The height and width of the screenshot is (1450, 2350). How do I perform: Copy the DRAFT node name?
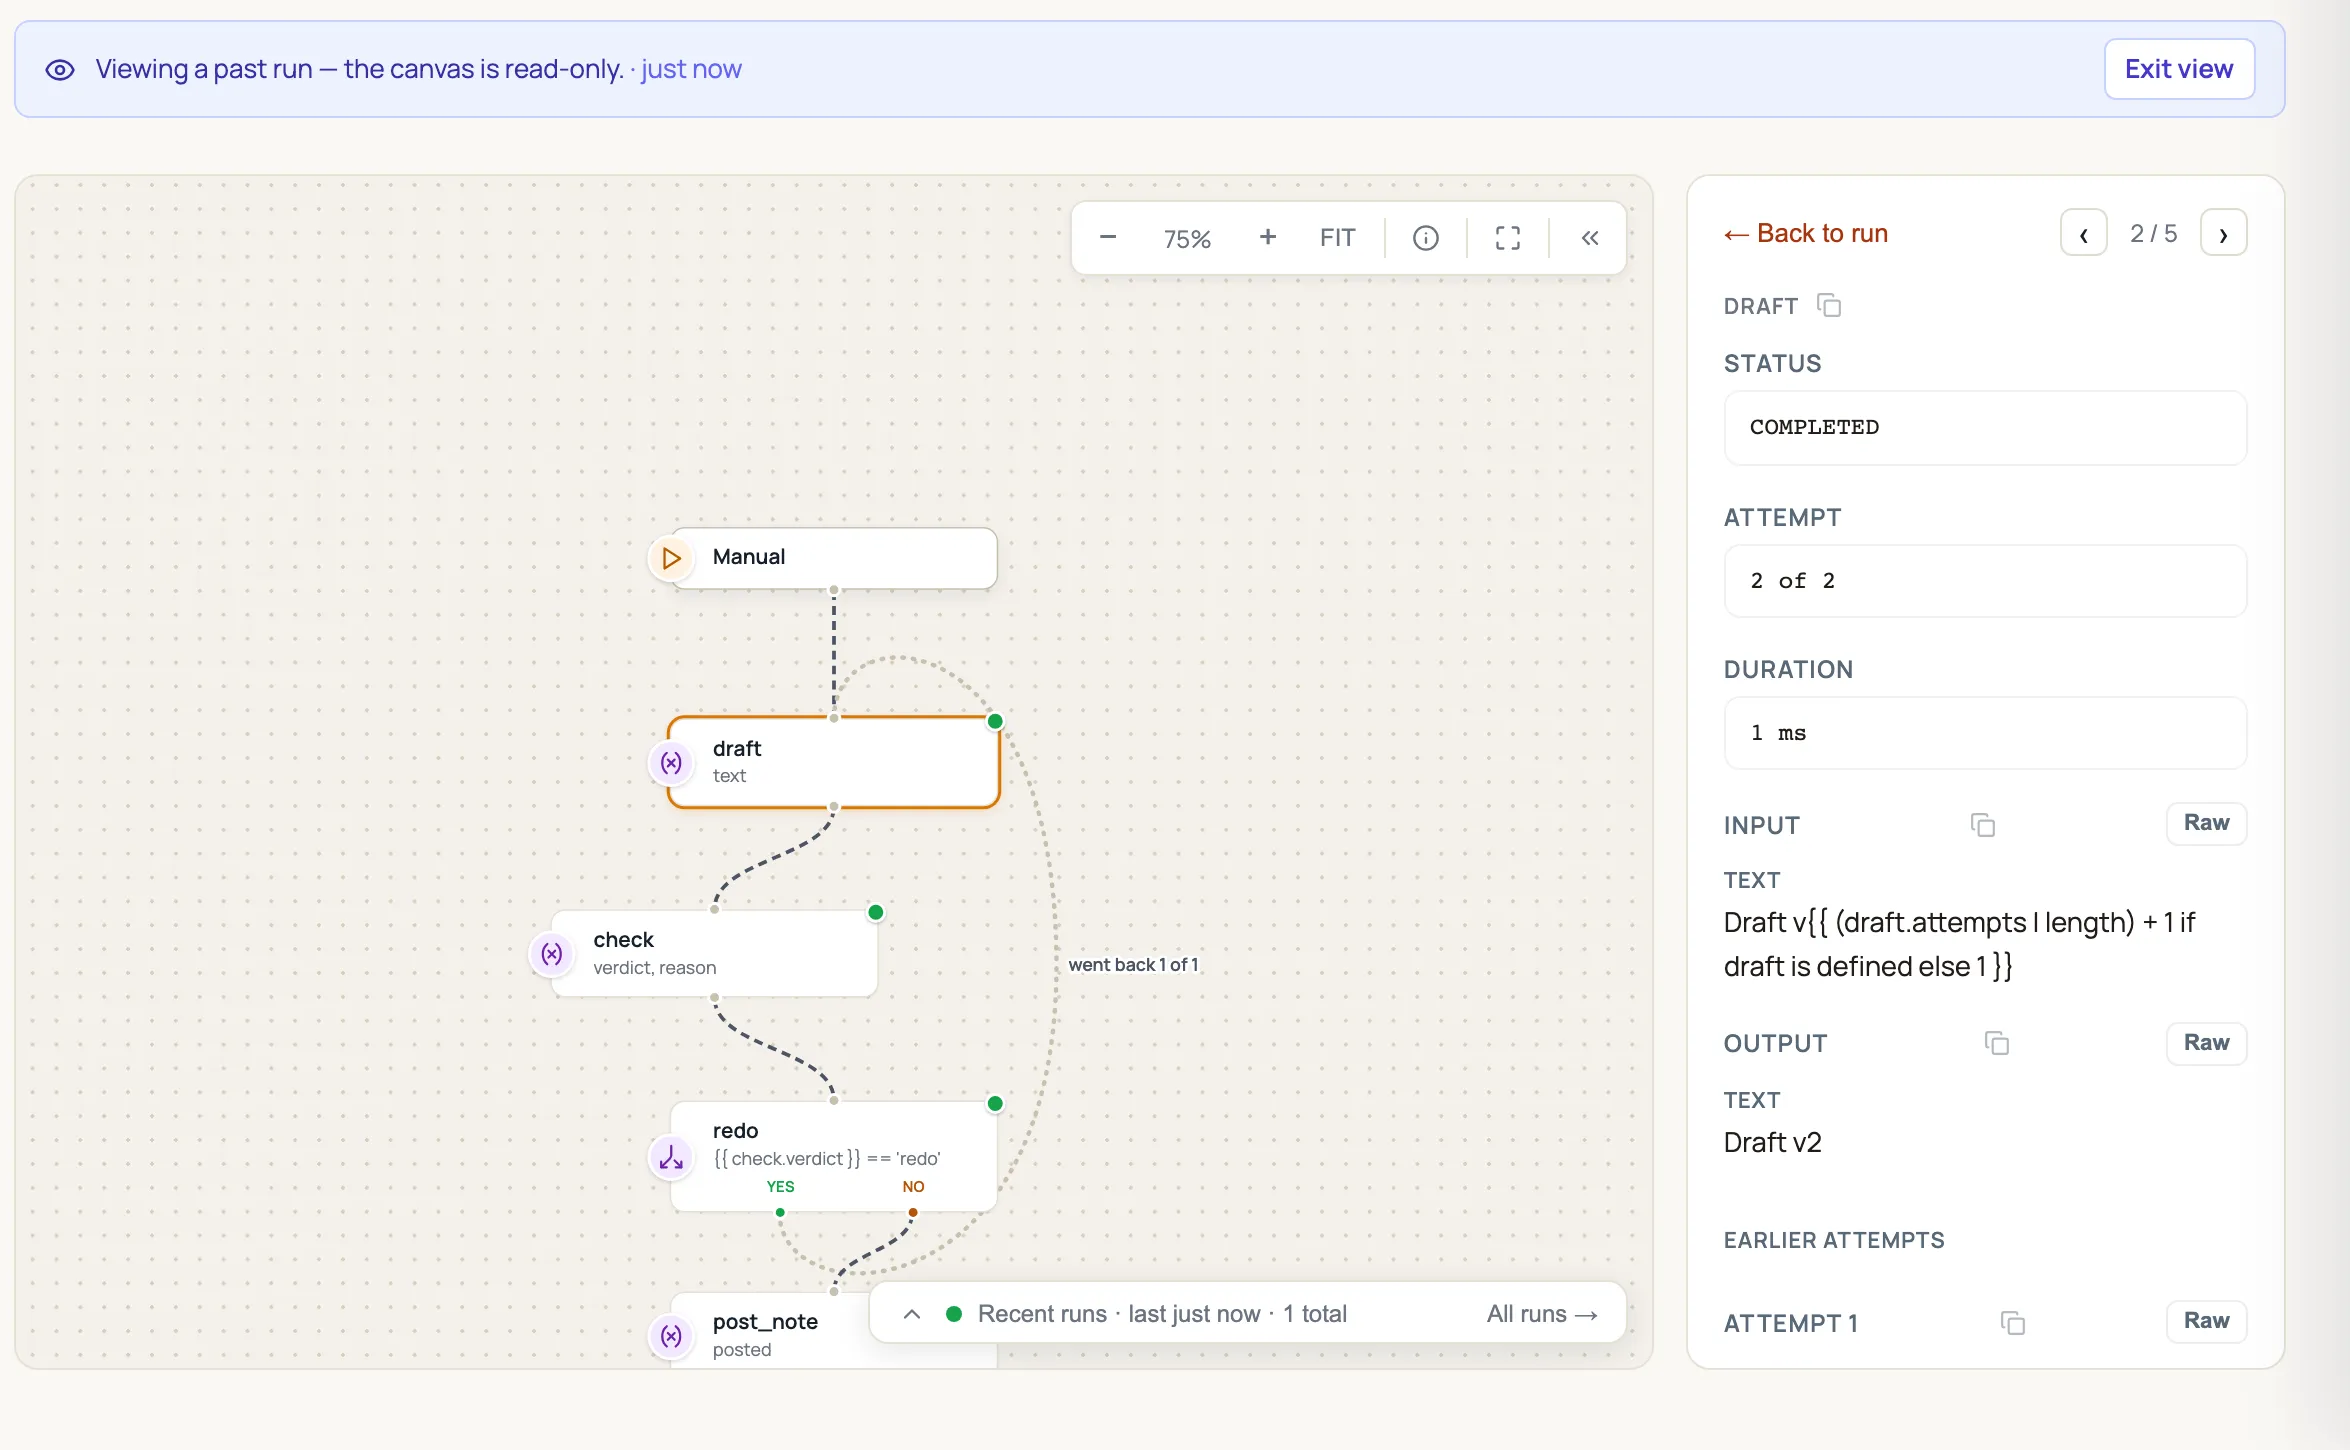(x=1829, y=305)
